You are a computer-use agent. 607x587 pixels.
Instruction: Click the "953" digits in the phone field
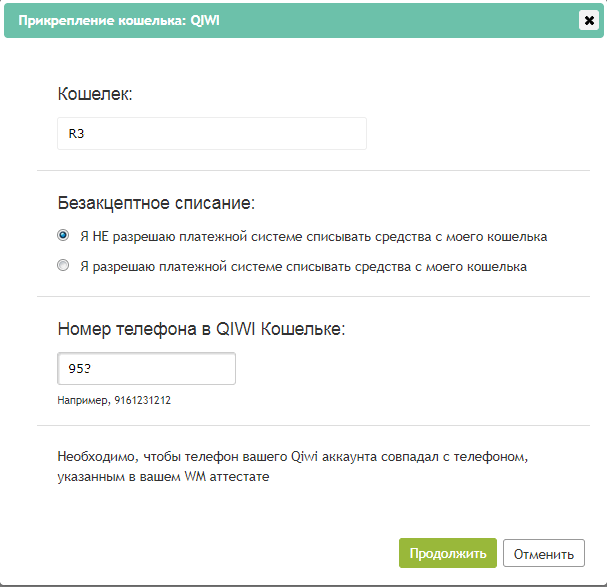pos(79,369)
